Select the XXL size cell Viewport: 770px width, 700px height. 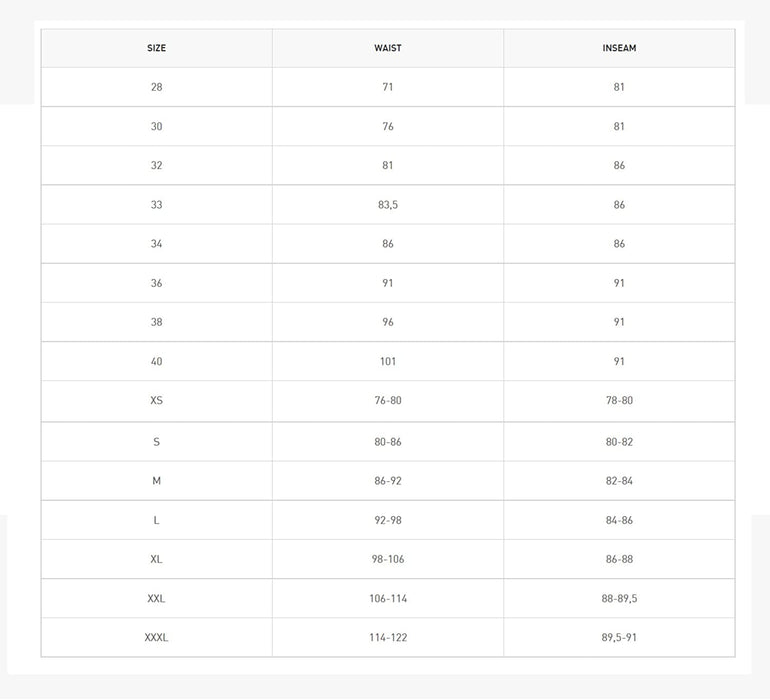[156, 599]
